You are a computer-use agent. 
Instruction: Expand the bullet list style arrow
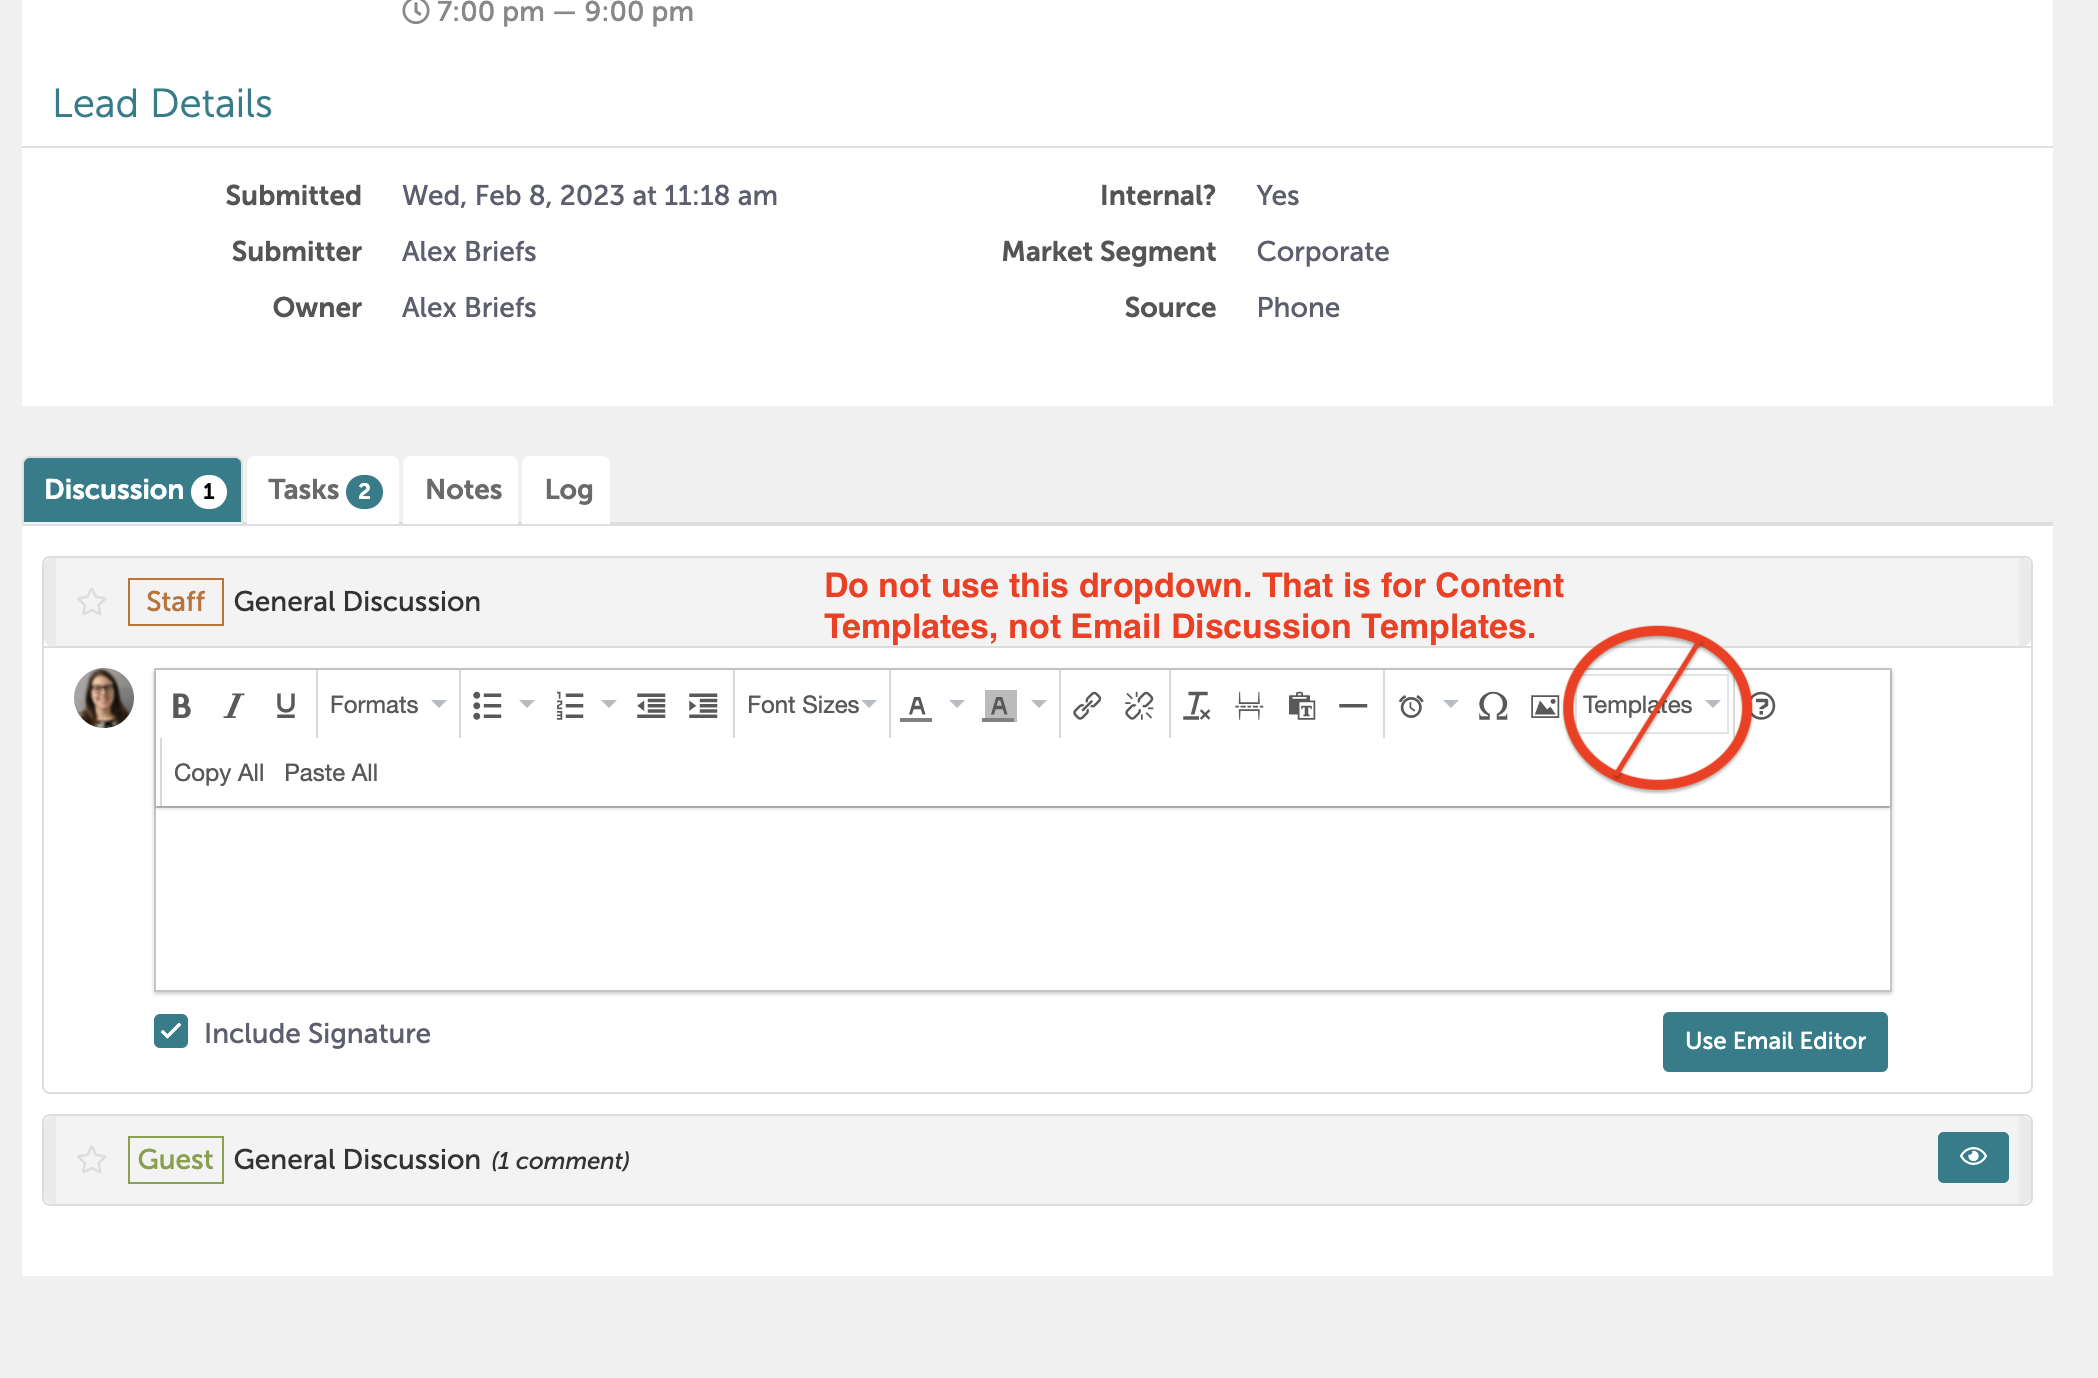click(x=527, y=705)
